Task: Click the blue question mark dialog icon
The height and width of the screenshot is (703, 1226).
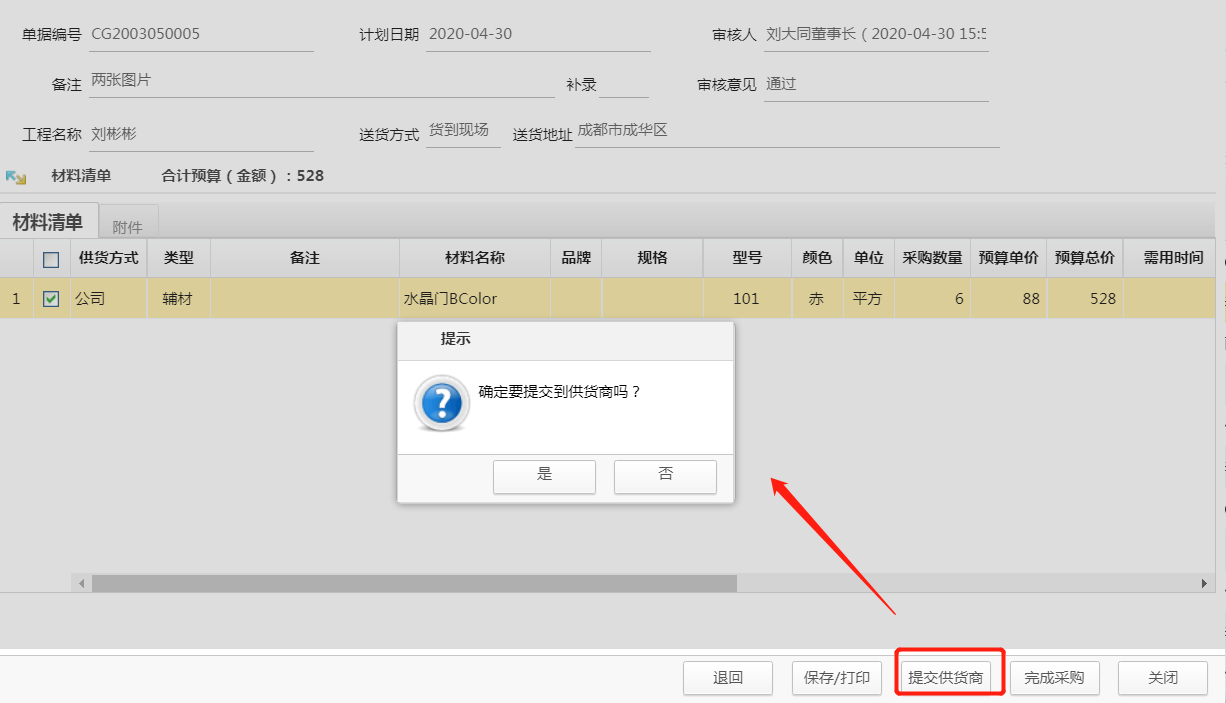Action: point(441,403)
